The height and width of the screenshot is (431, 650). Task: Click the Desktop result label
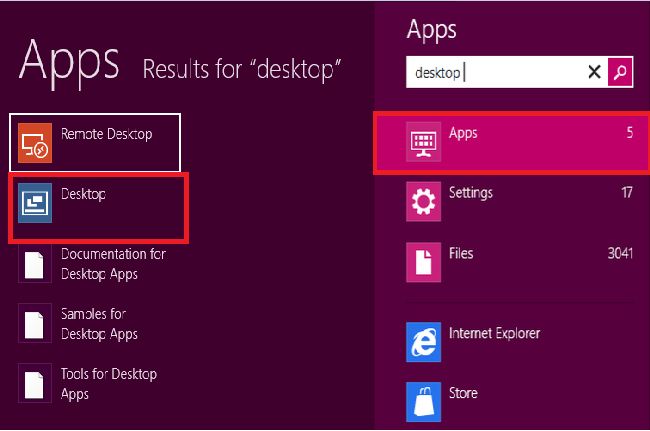pos(83,194)
